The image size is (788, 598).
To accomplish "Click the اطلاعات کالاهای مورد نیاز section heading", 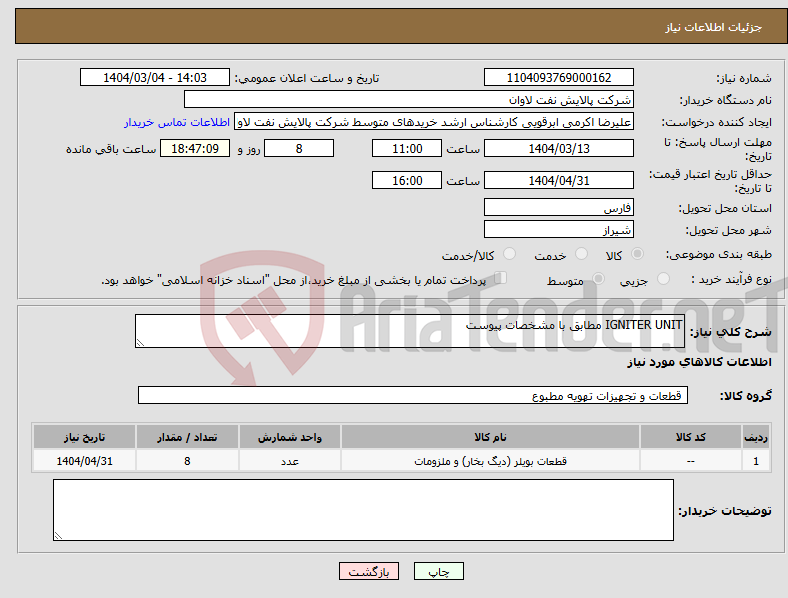I will 699,362.
